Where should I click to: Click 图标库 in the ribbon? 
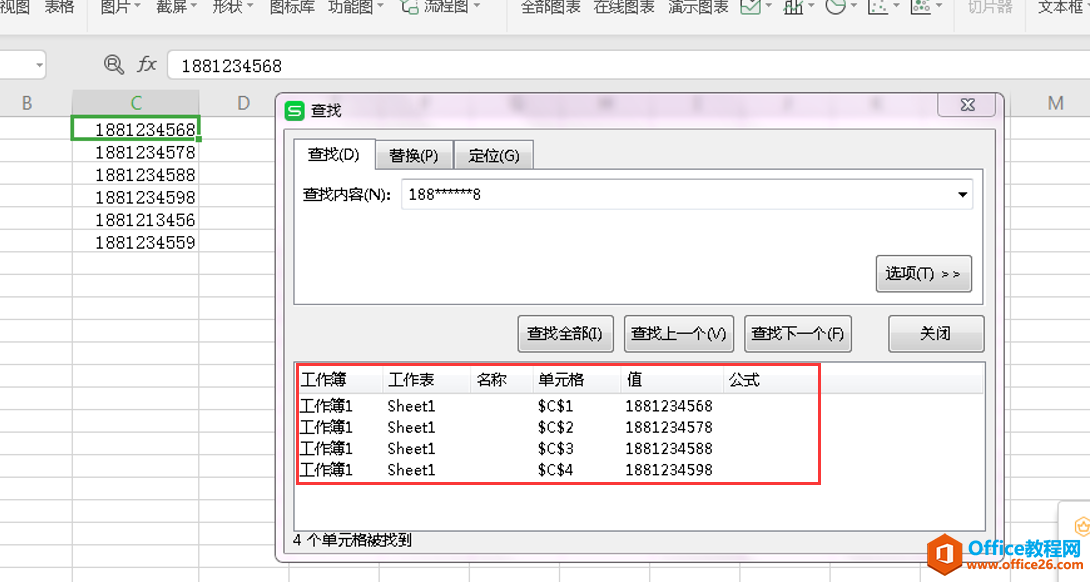(x=292, y=8)
